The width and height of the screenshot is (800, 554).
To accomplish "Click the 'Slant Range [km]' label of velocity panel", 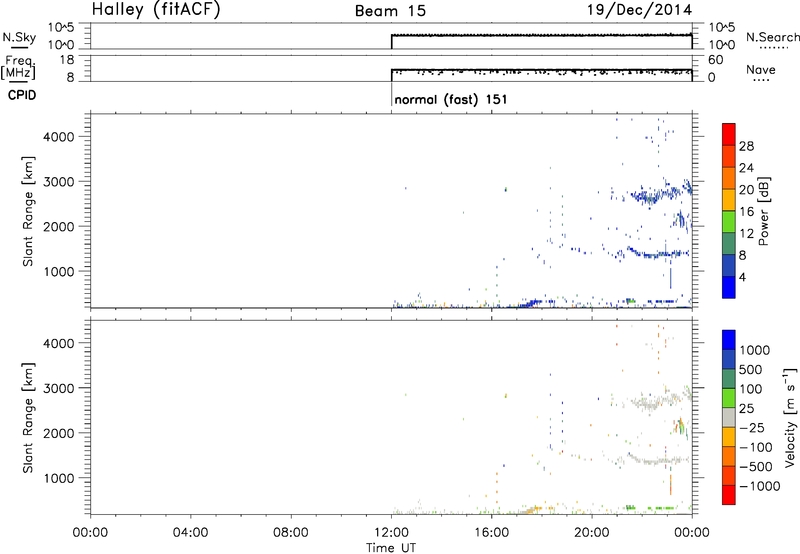I will (28, 418).
